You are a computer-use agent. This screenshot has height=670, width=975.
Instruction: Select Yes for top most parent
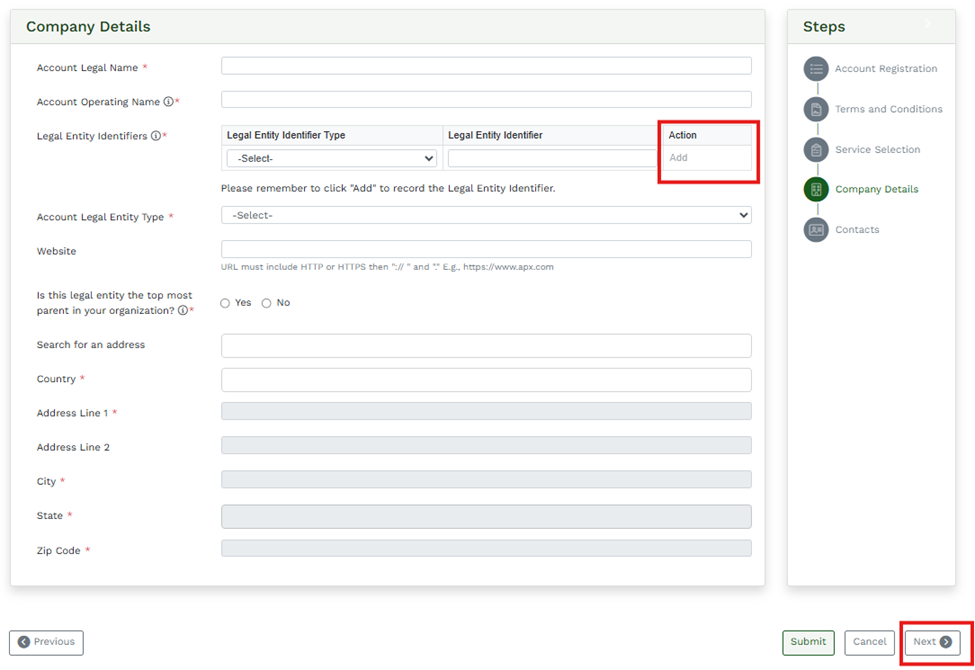tap(225, 303)
